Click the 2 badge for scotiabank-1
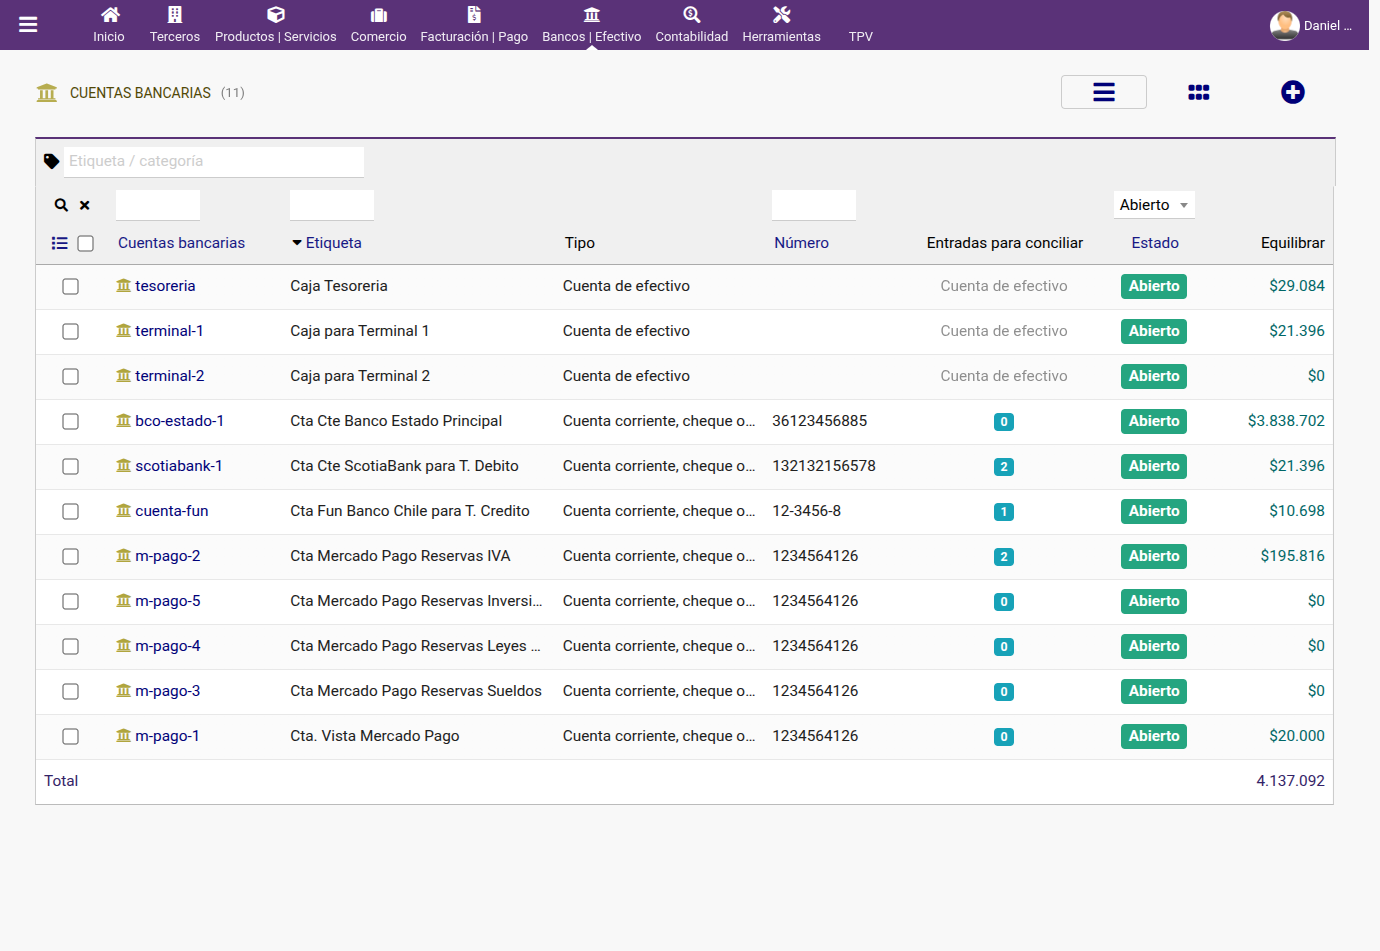The image size is (1380, 951). coord(1004,467)
